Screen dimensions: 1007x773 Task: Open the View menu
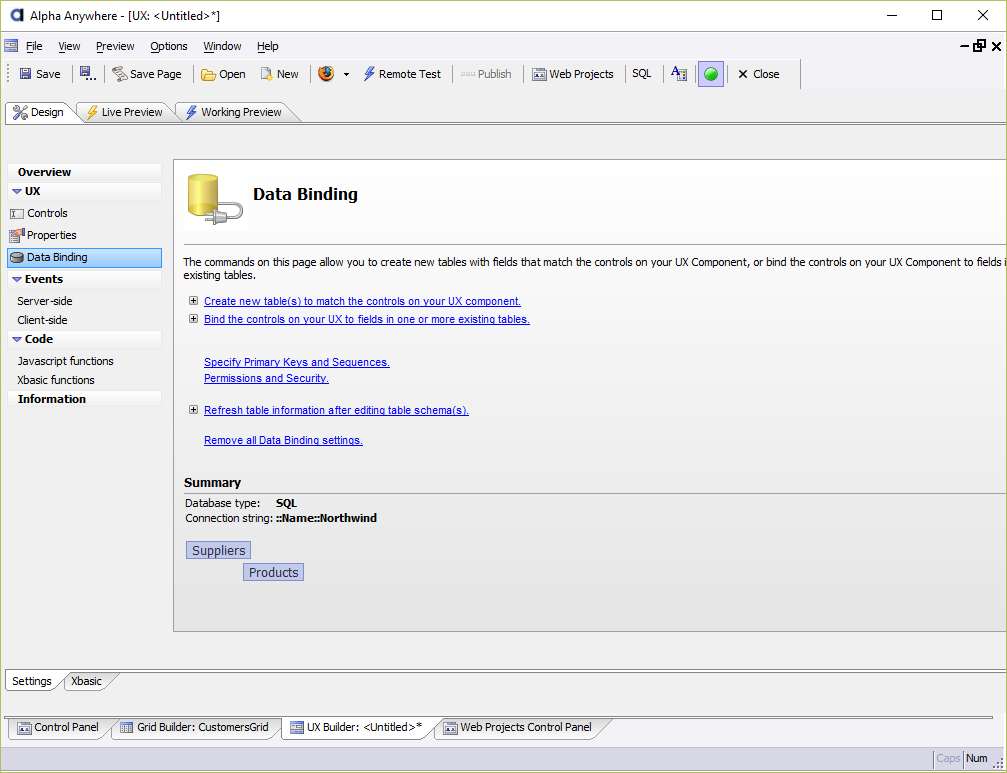point(69,46)
